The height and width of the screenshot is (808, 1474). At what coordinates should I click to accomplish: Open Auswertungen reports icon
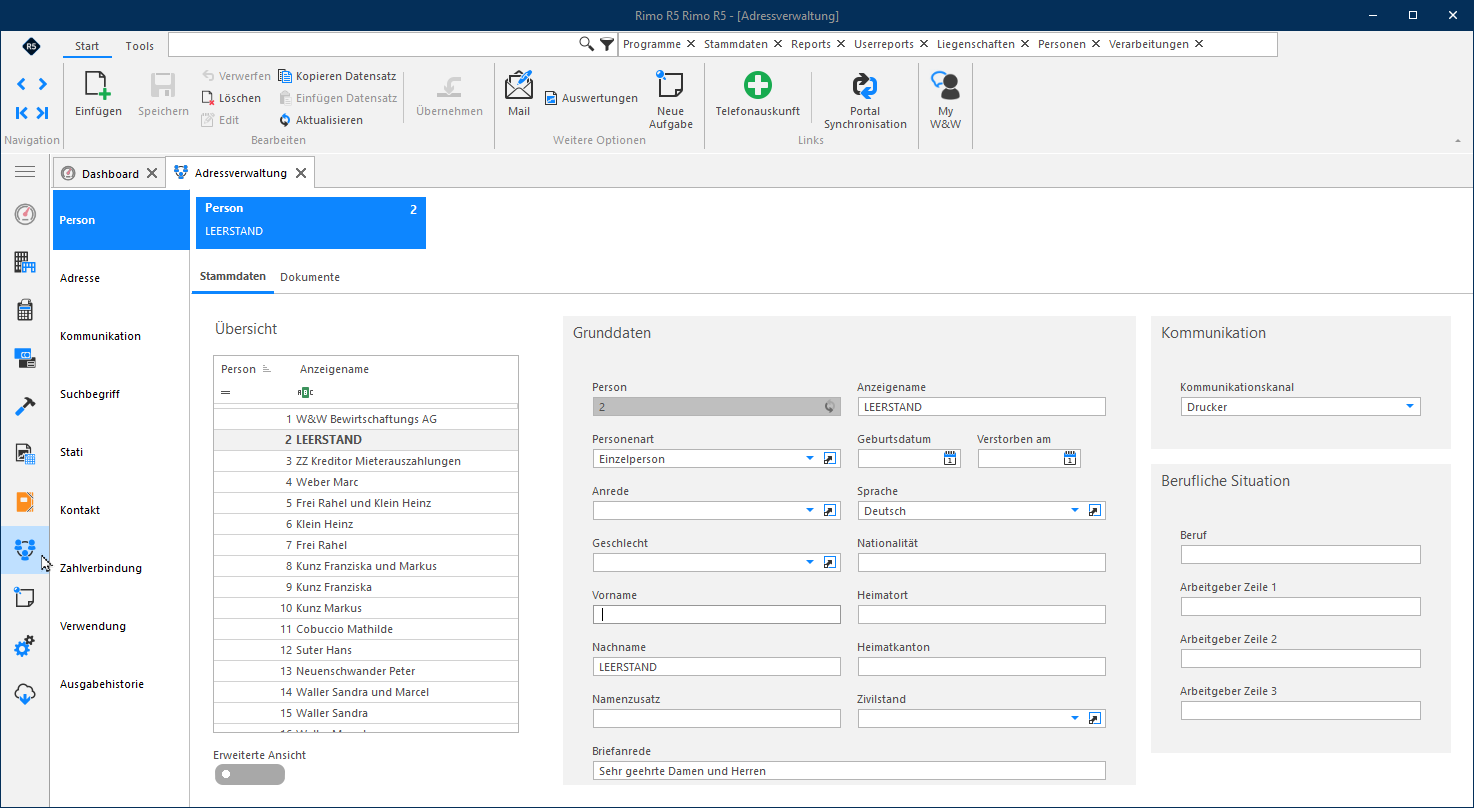click(x=551, y=98)
